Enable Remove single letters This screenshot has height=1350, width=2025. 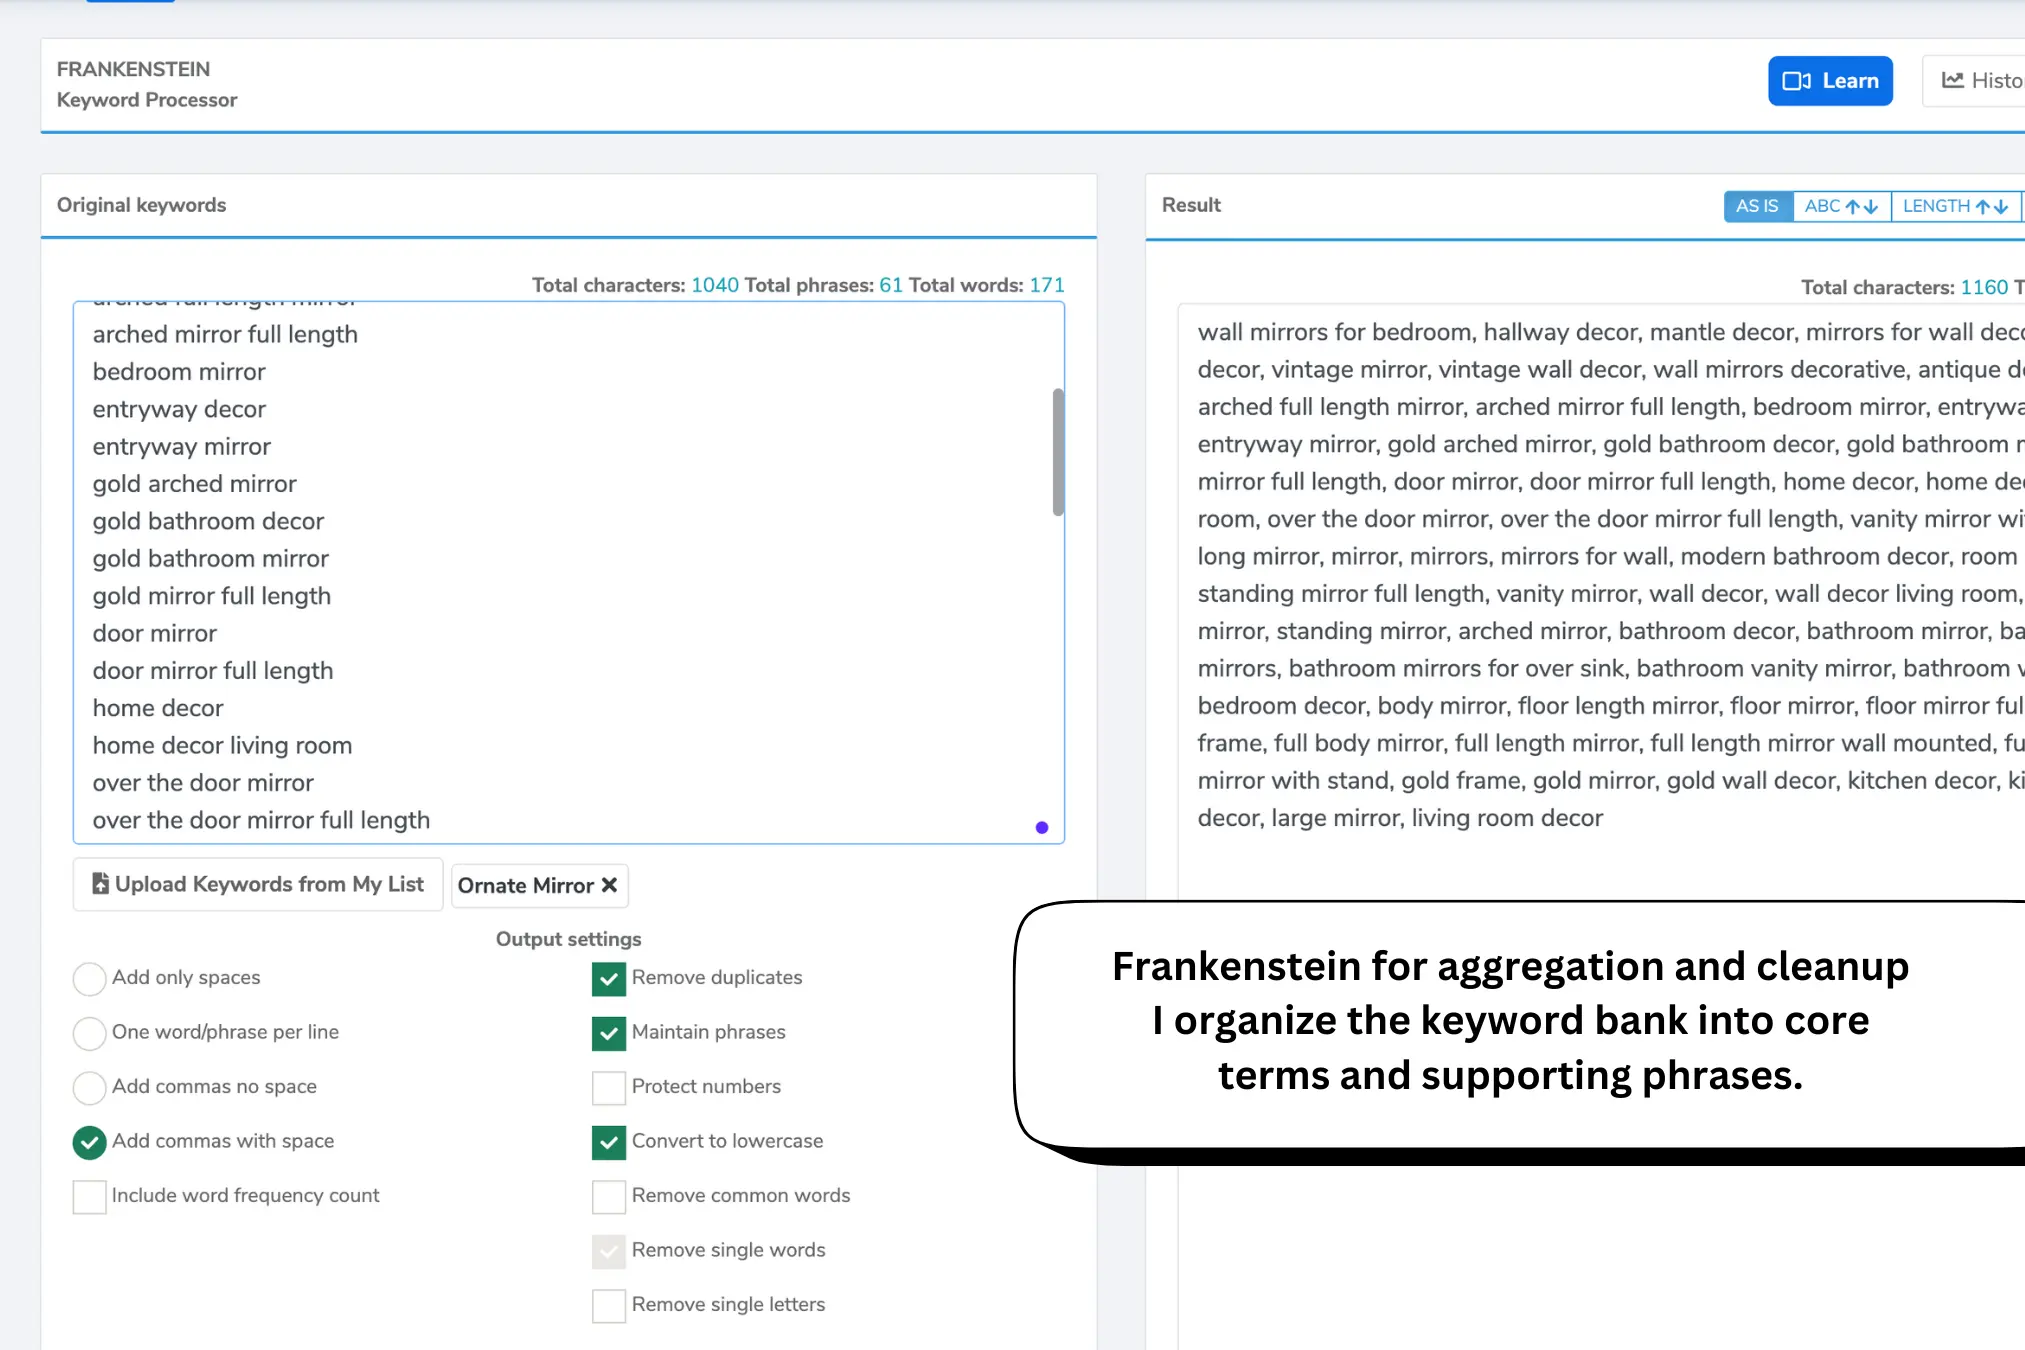point(609,1305)
